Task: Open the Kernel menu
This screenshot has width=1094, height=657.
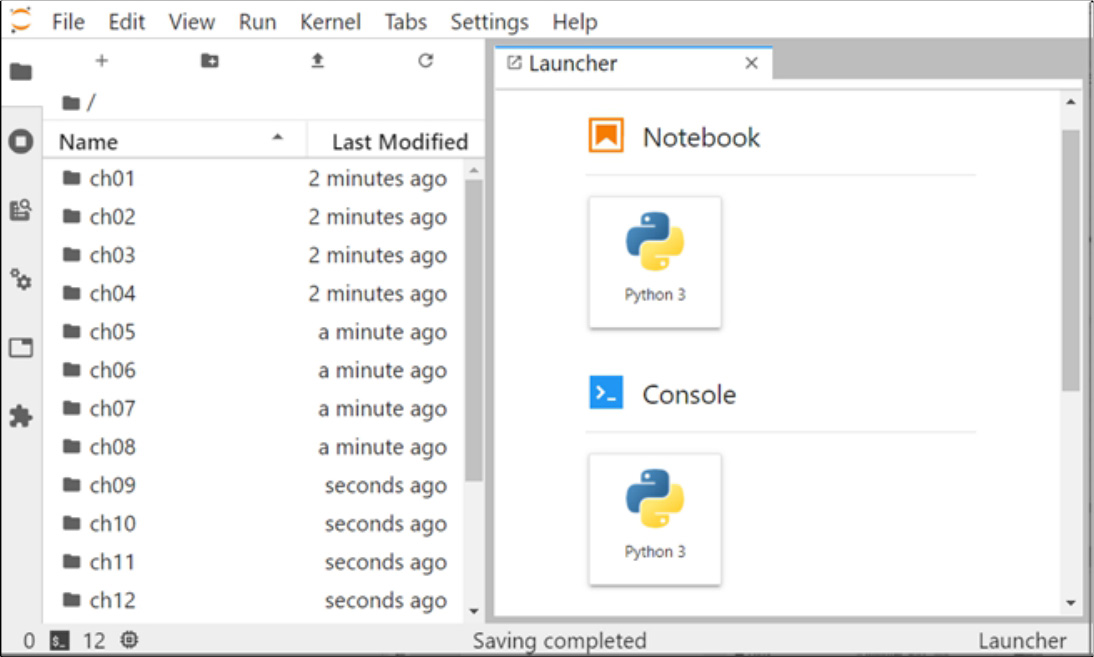Action: 331,22
